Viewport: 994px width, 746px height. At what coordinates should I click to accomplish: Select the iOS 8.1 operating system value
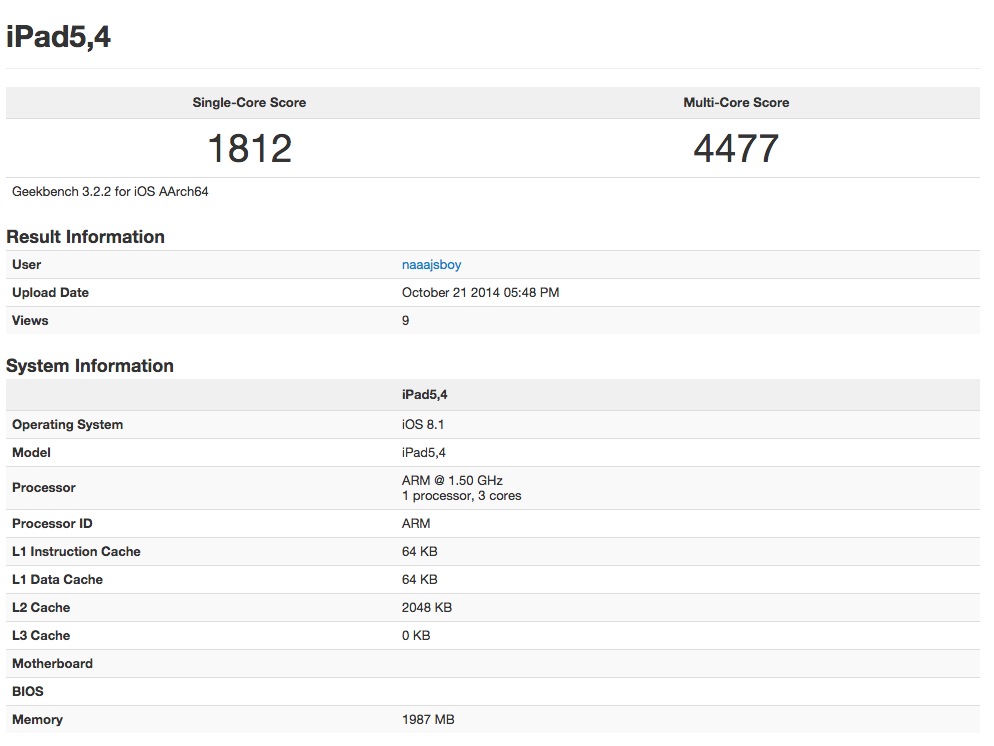pos(423,425)
